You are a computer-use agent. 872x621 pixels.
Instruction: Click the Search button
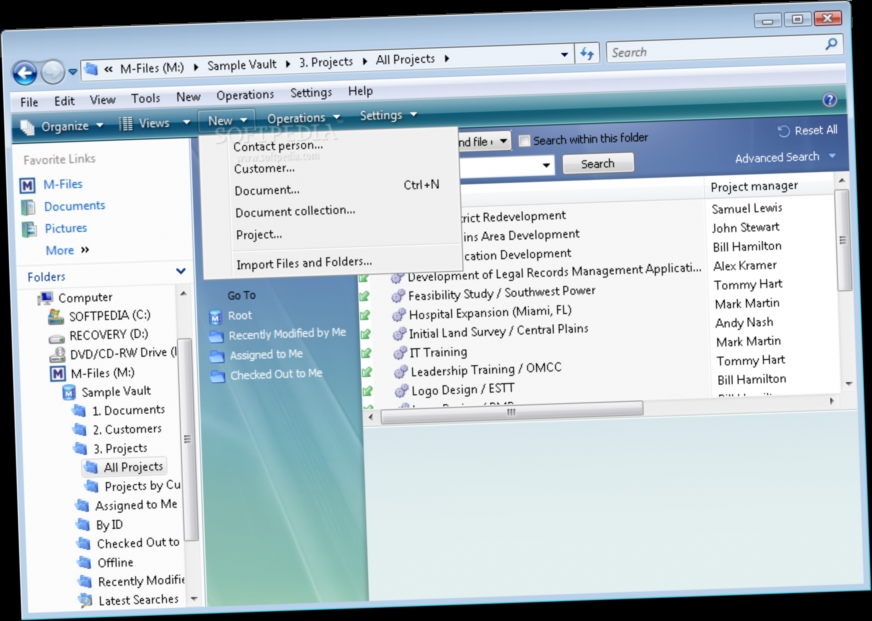click(598, 163)
